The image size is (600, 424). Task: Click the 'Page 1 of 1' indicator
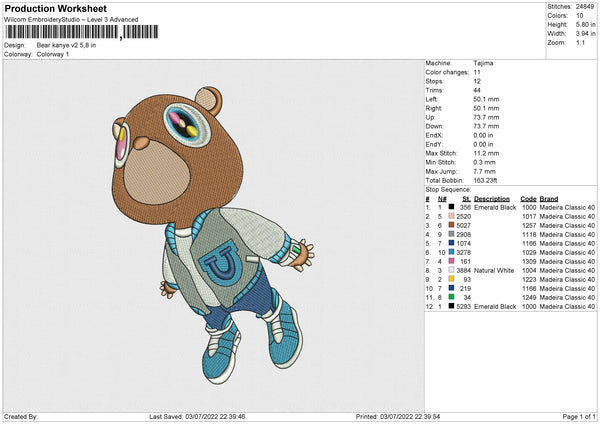pos(579,416)
